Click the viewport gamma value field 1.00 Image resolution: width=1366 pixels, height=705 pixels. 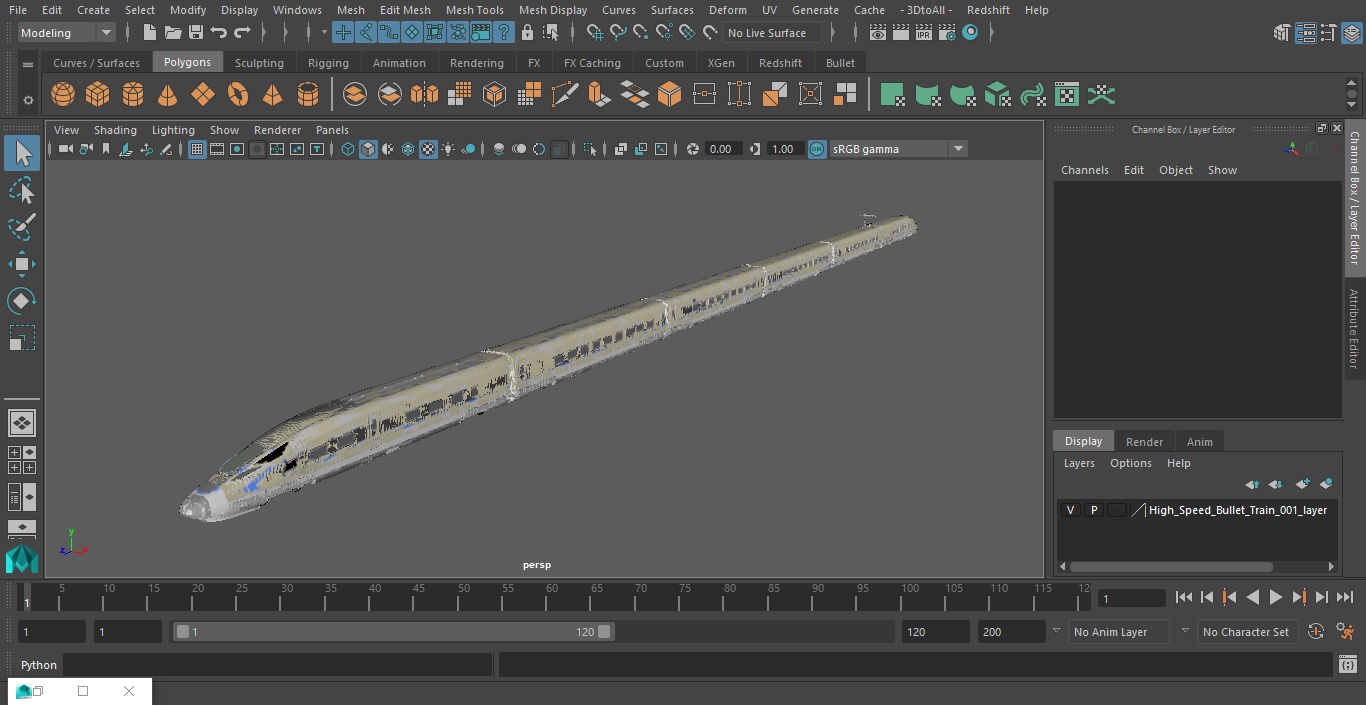pyautogui.click(x=783, y=149)
